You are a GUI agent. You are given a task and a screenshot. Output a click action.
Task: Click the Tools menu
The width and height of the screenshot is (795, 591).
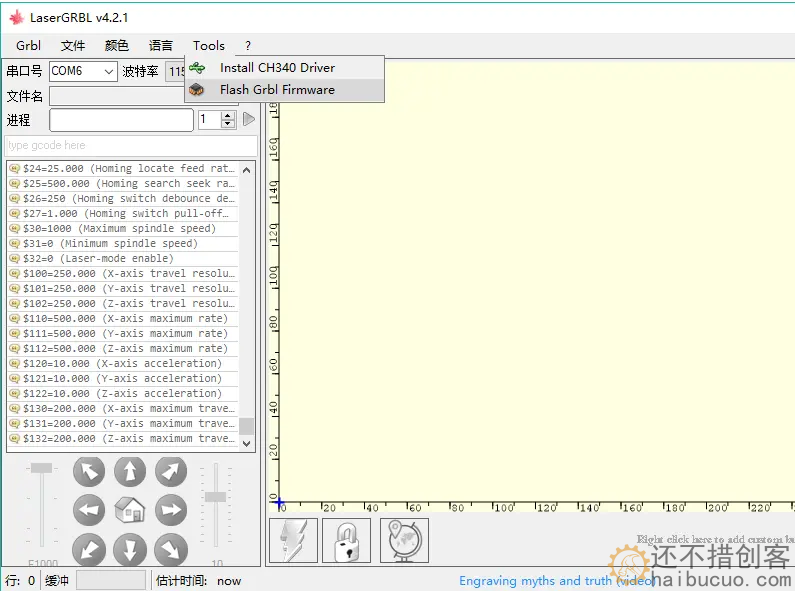208,46
